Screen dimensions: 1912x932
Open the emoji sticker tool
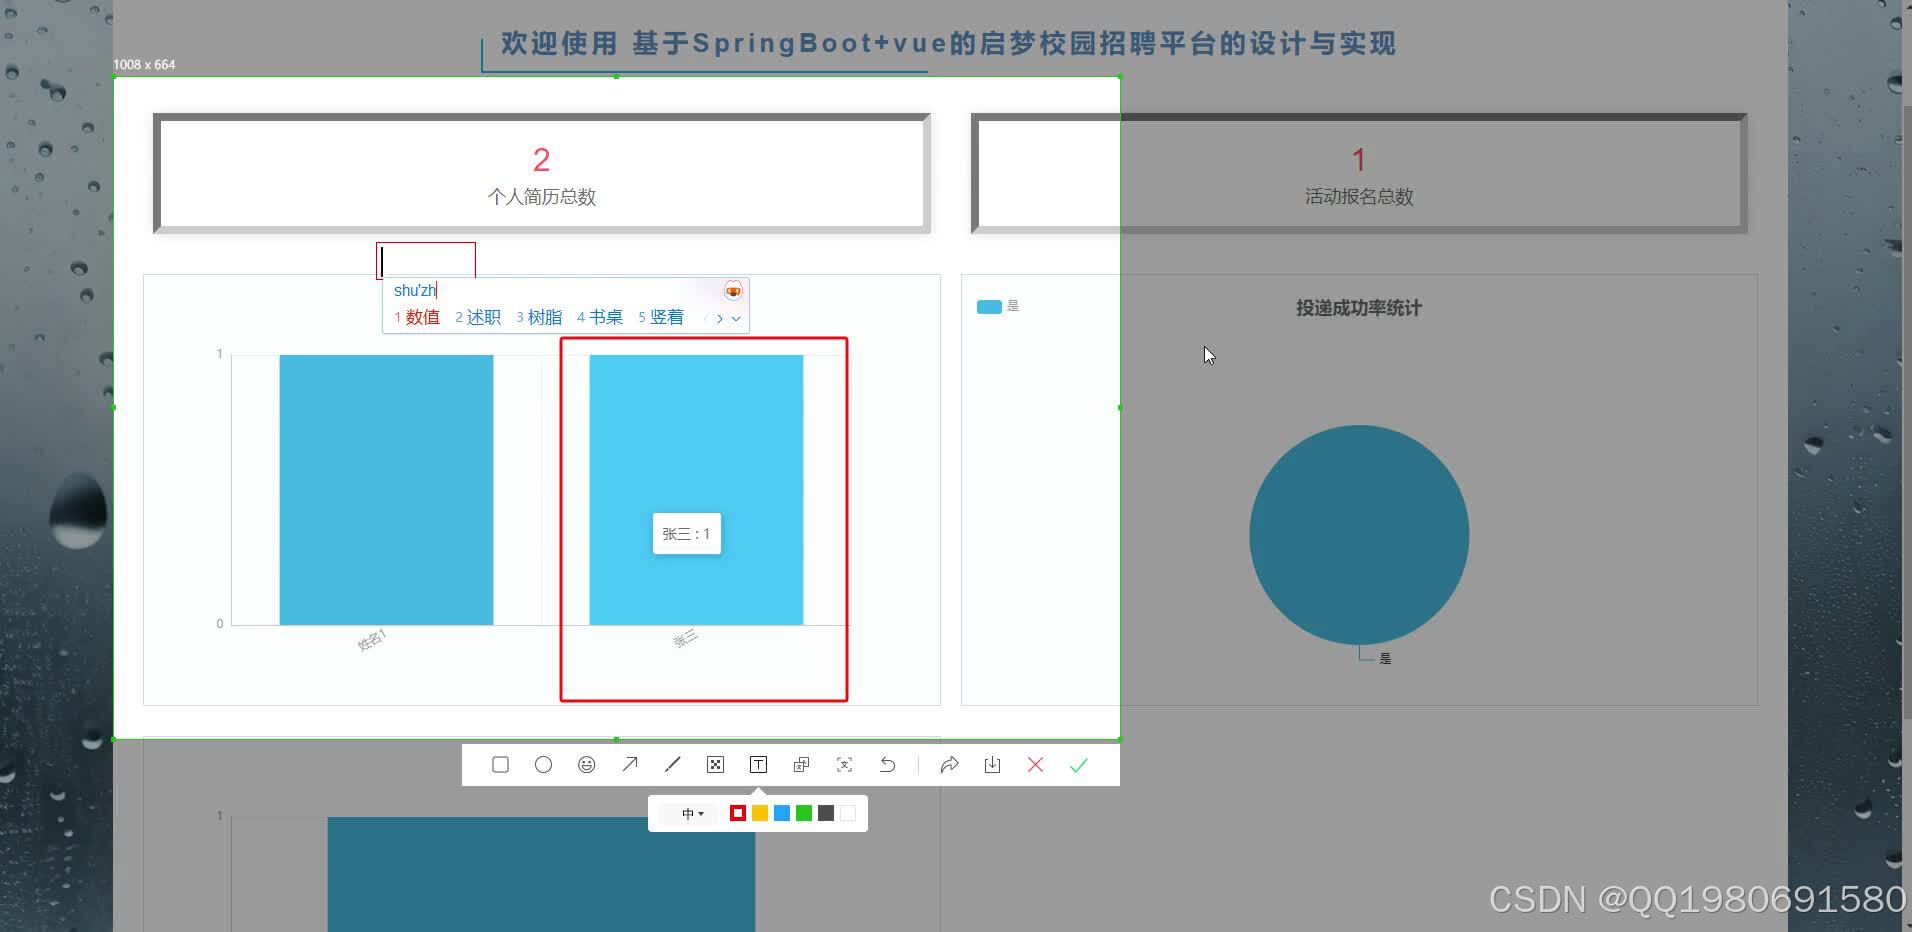tap(586, 764)
